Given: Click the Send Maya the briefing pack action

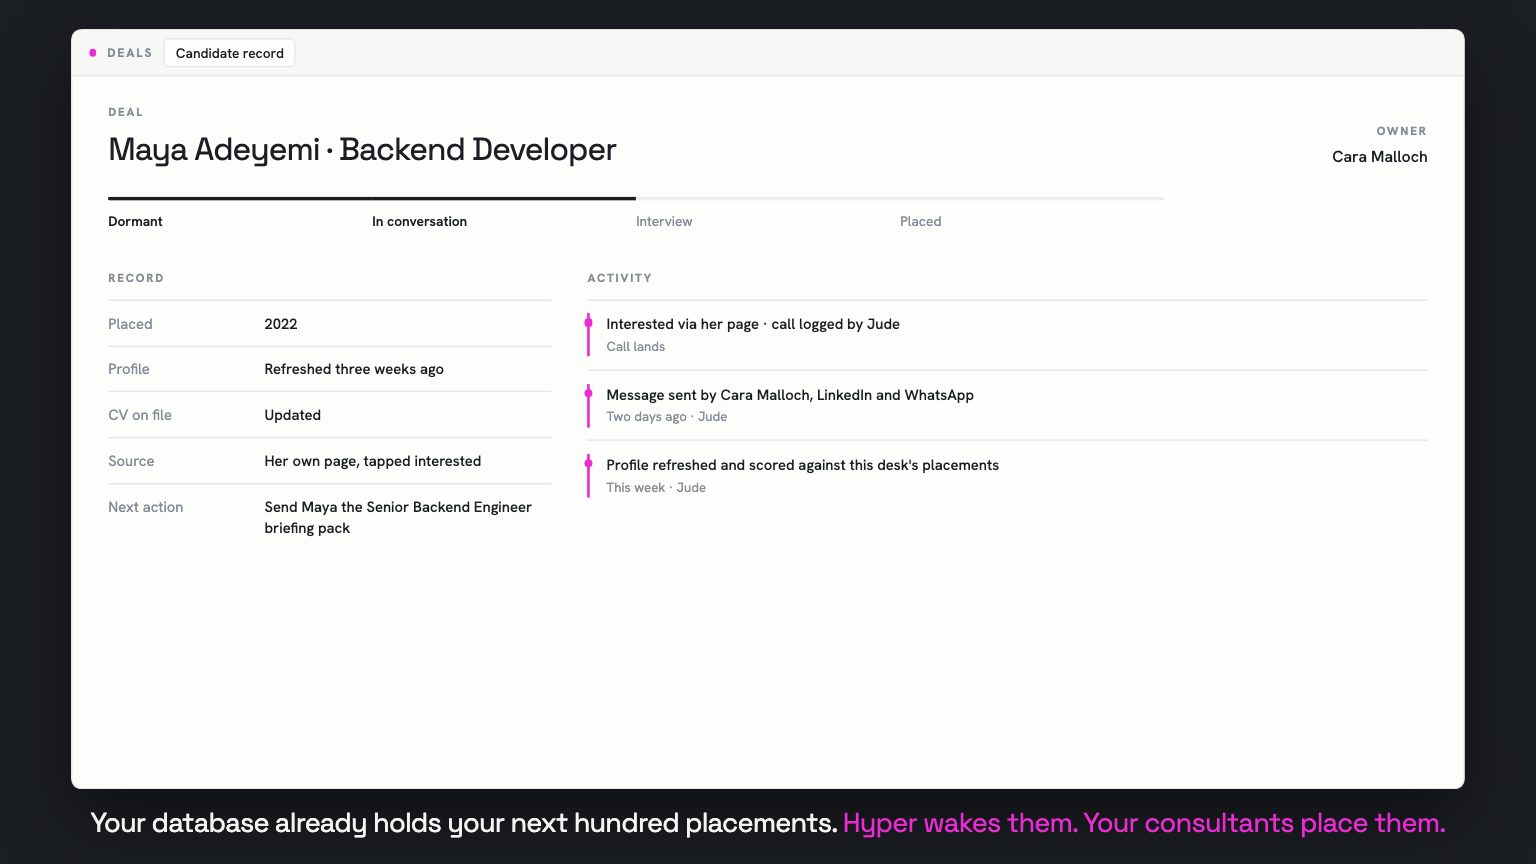Looking at the screenshot, I should (x=398, y=517).
